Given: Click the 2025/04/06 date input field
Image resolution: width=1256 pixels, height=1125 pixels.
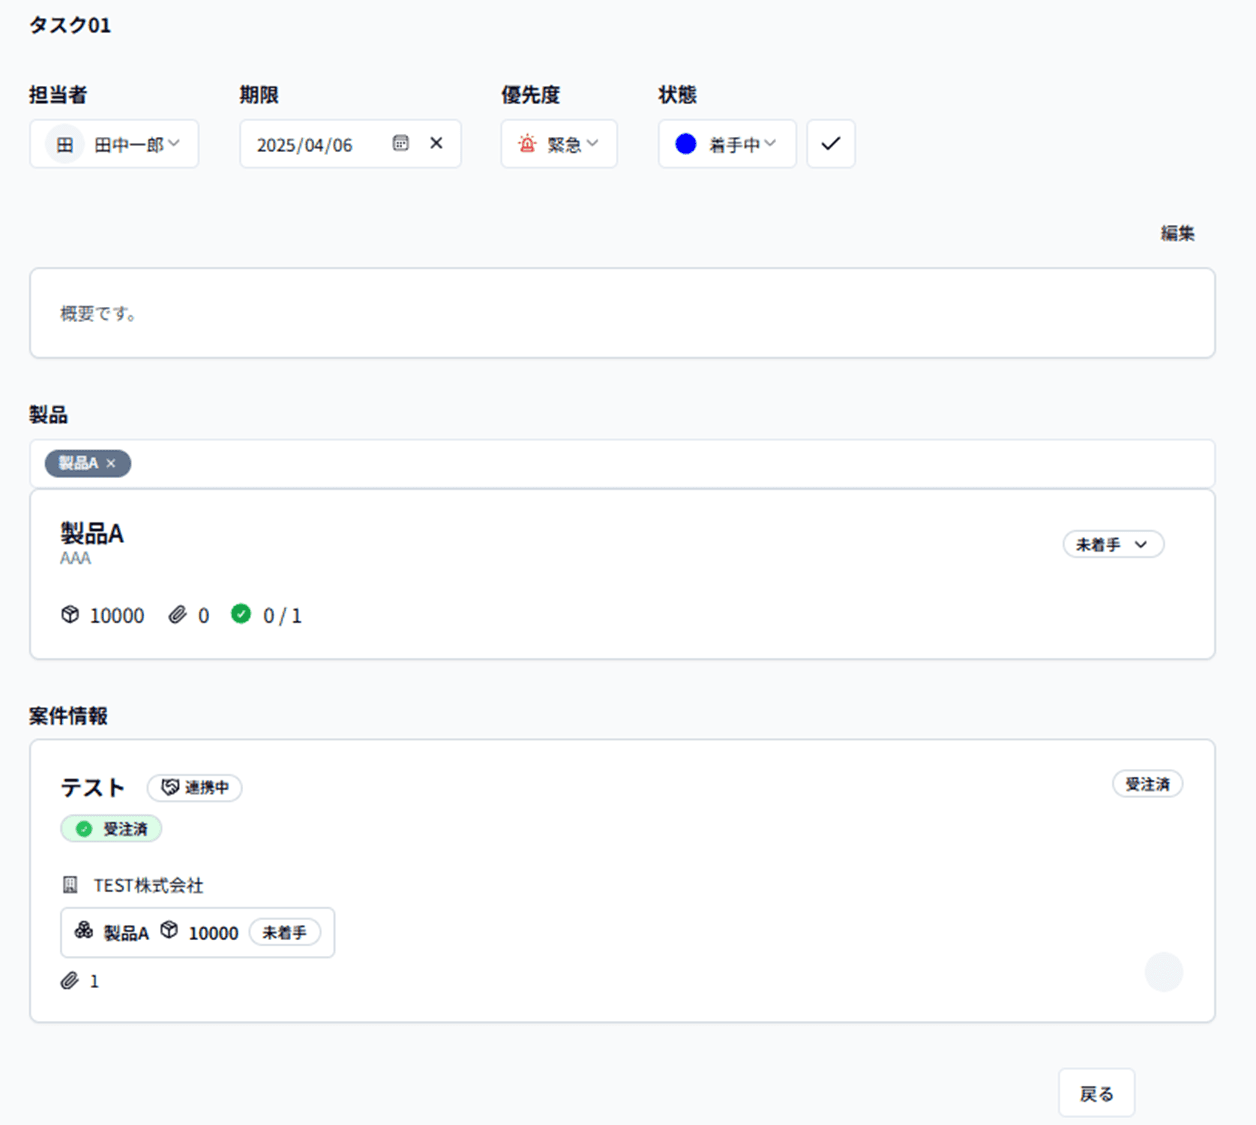Looking at the screenshot, I should [305, 145].
